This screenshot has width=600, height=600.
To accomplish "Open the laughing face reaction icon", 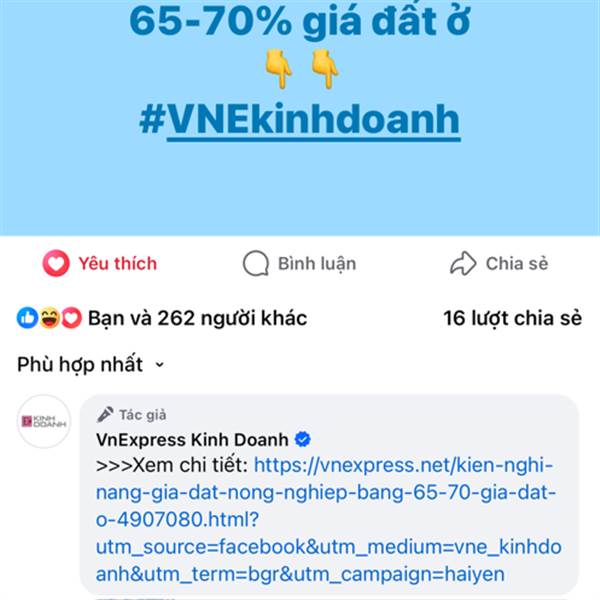I will pos(50,318).
